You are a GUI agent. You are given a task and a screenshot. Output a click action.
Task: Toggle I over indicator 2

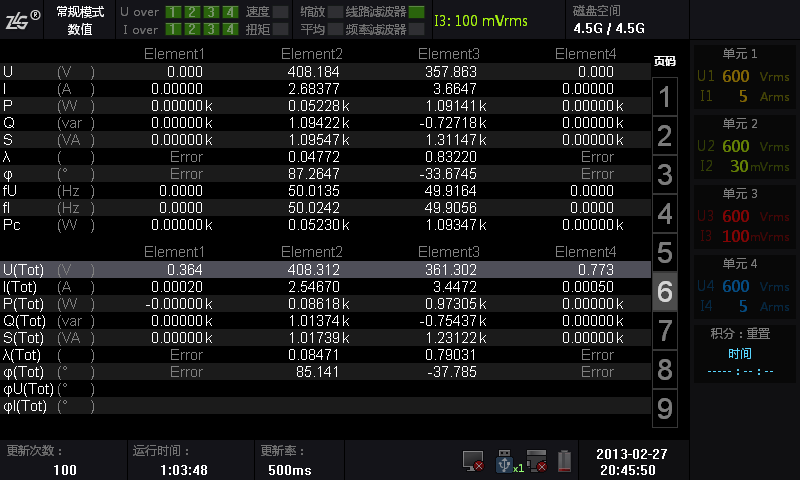pyautogui.click(x=192, y=29)
